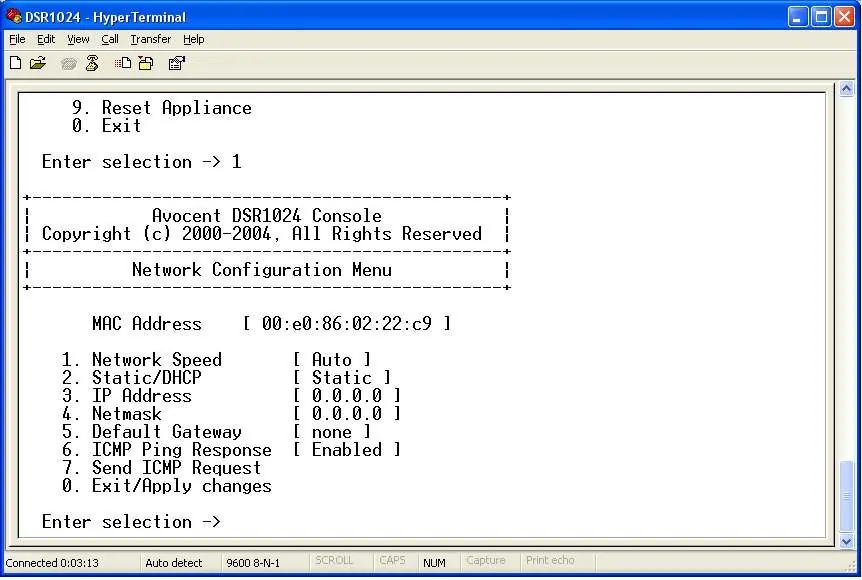Screen dimensions: 862x580
Task: Click the Send file toolbar icon
Action: pyautogui.click(x=123, y=63)
